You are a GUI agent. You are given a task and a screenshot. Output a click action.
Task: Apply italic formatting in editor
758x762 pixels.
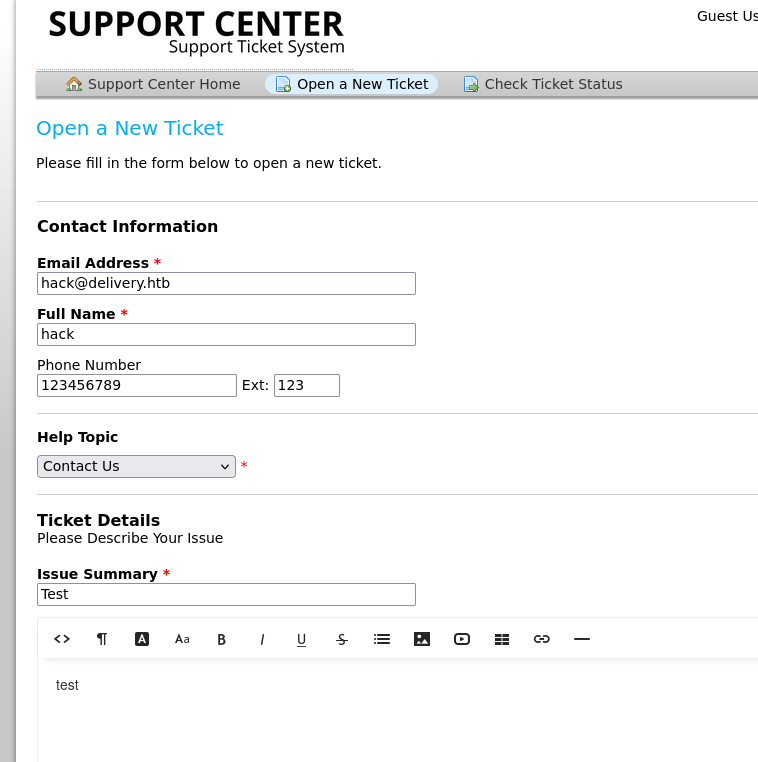[x=262, y=639]
